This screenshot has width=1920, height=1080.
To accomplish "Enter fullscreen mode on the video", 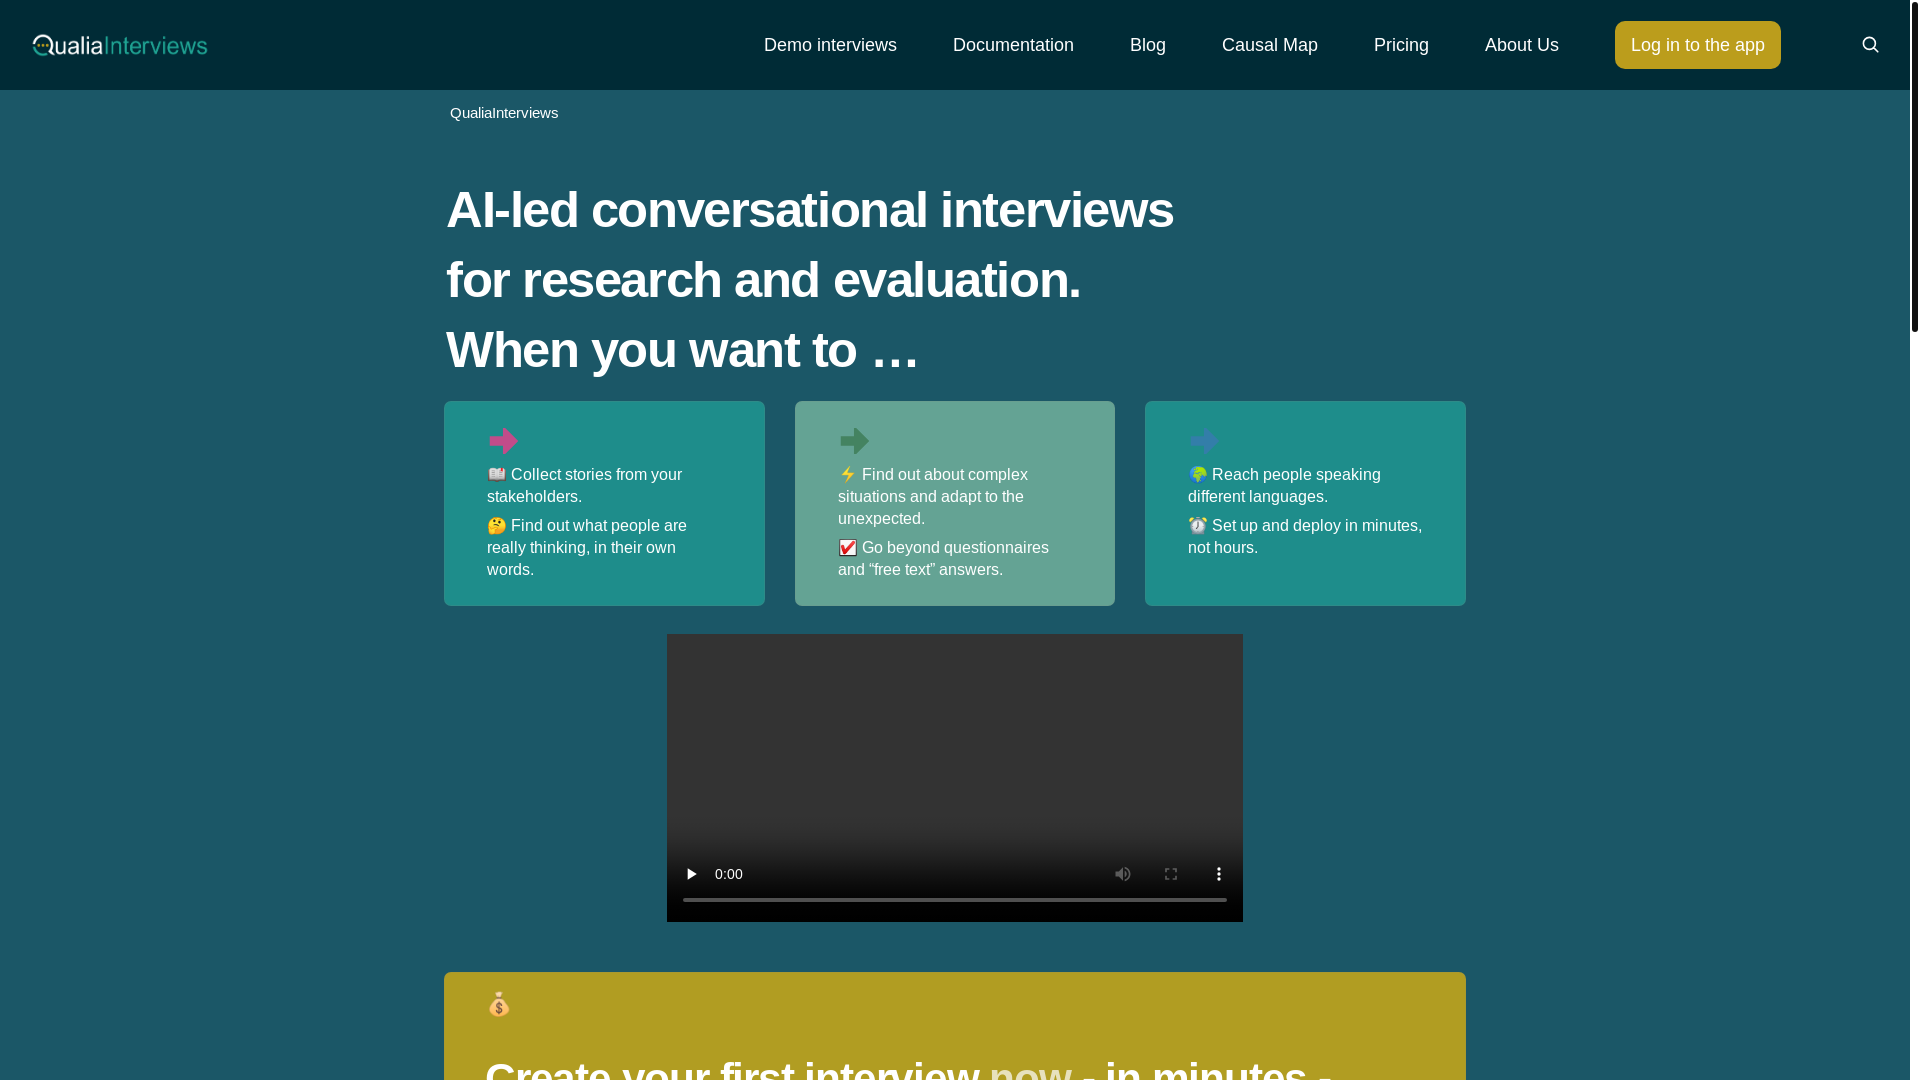I will tap(1171, 874).
